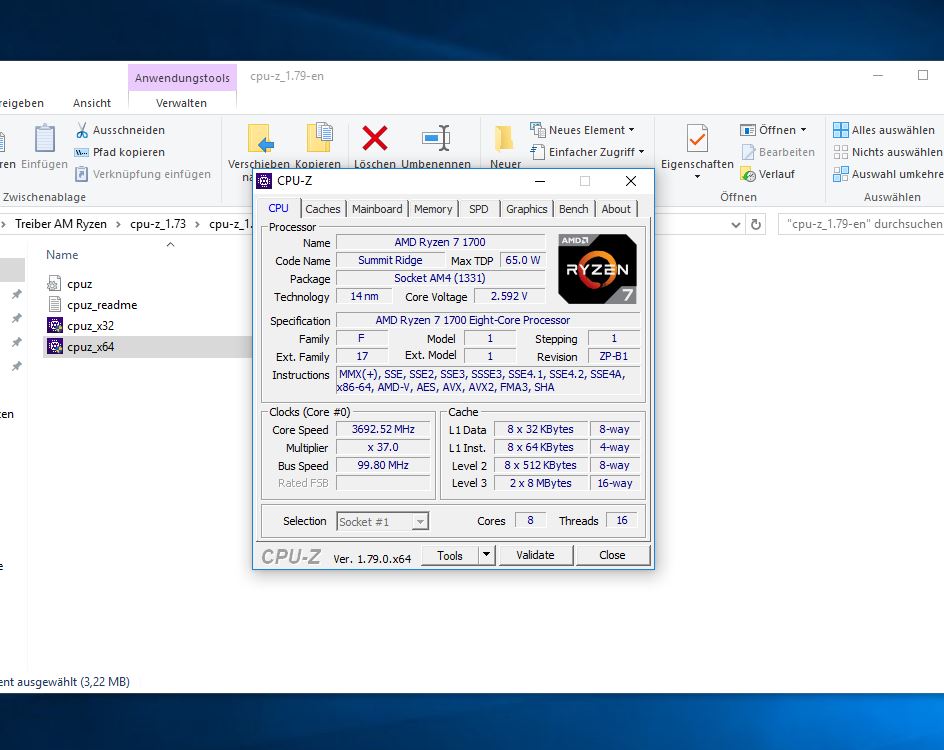Click cpu-z_1.73 breadcrumb segment
944x750 pixels.
tap(158, 224)
